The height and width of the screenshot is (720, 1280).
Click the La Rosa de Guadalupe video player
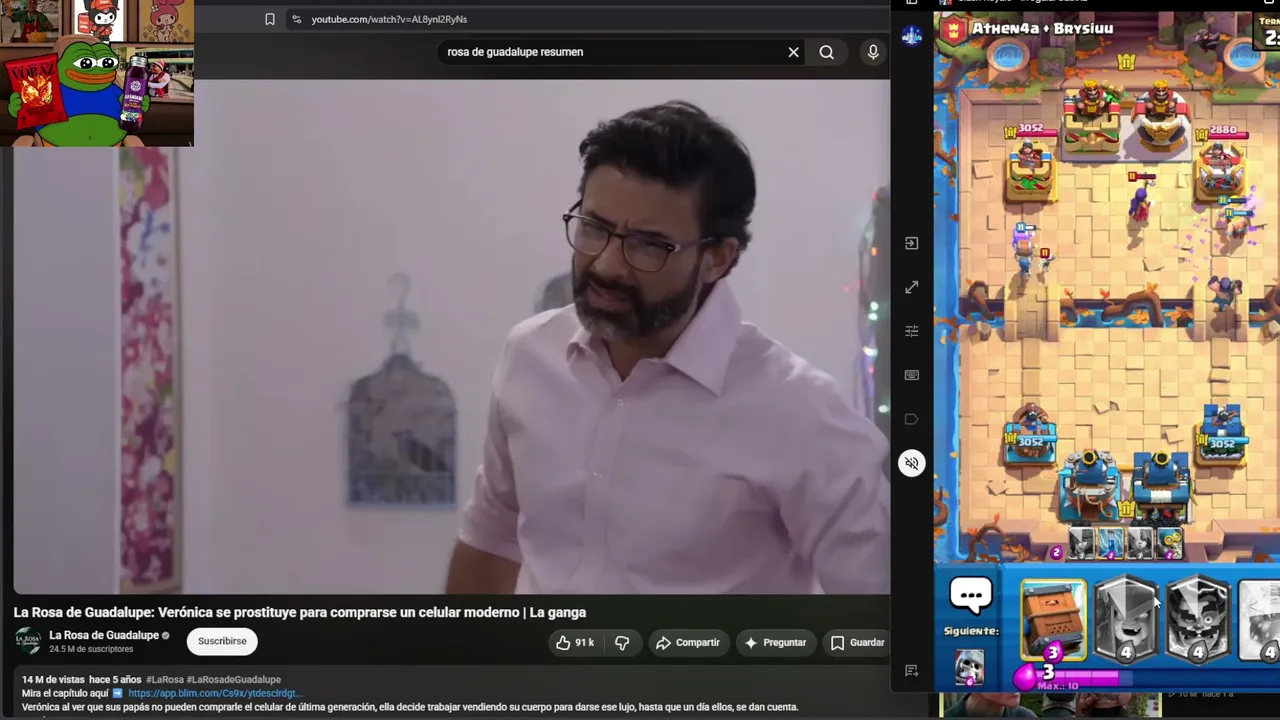point(451,337)
